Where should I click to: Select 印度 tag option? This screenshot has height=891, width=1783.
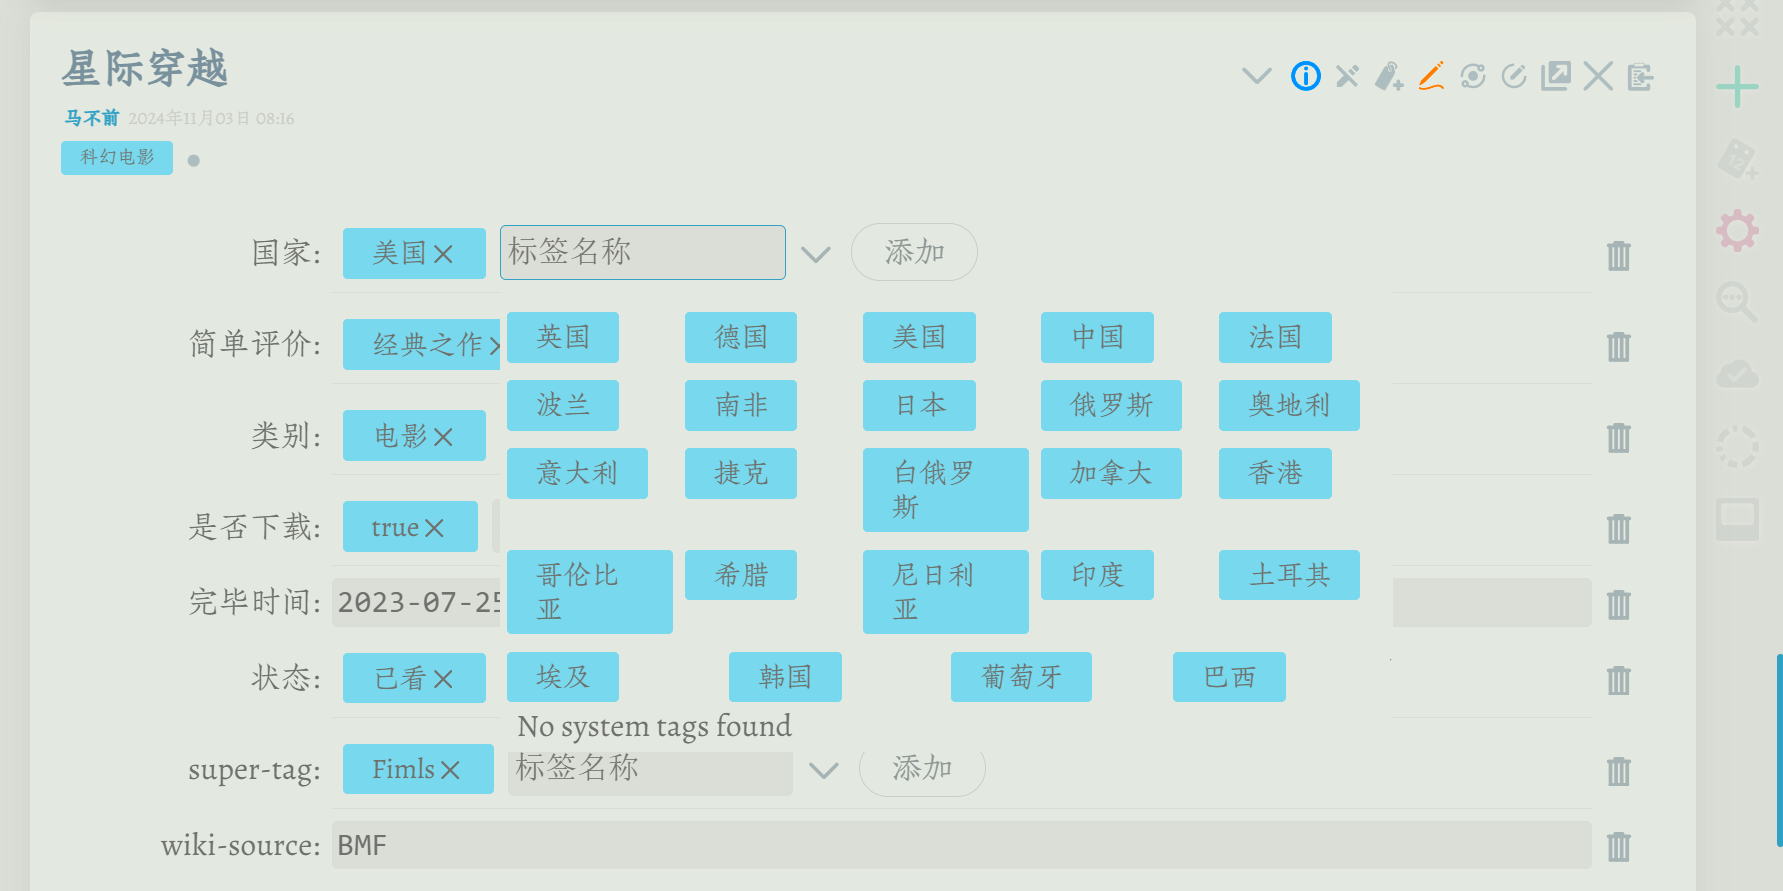(1097, 575)
